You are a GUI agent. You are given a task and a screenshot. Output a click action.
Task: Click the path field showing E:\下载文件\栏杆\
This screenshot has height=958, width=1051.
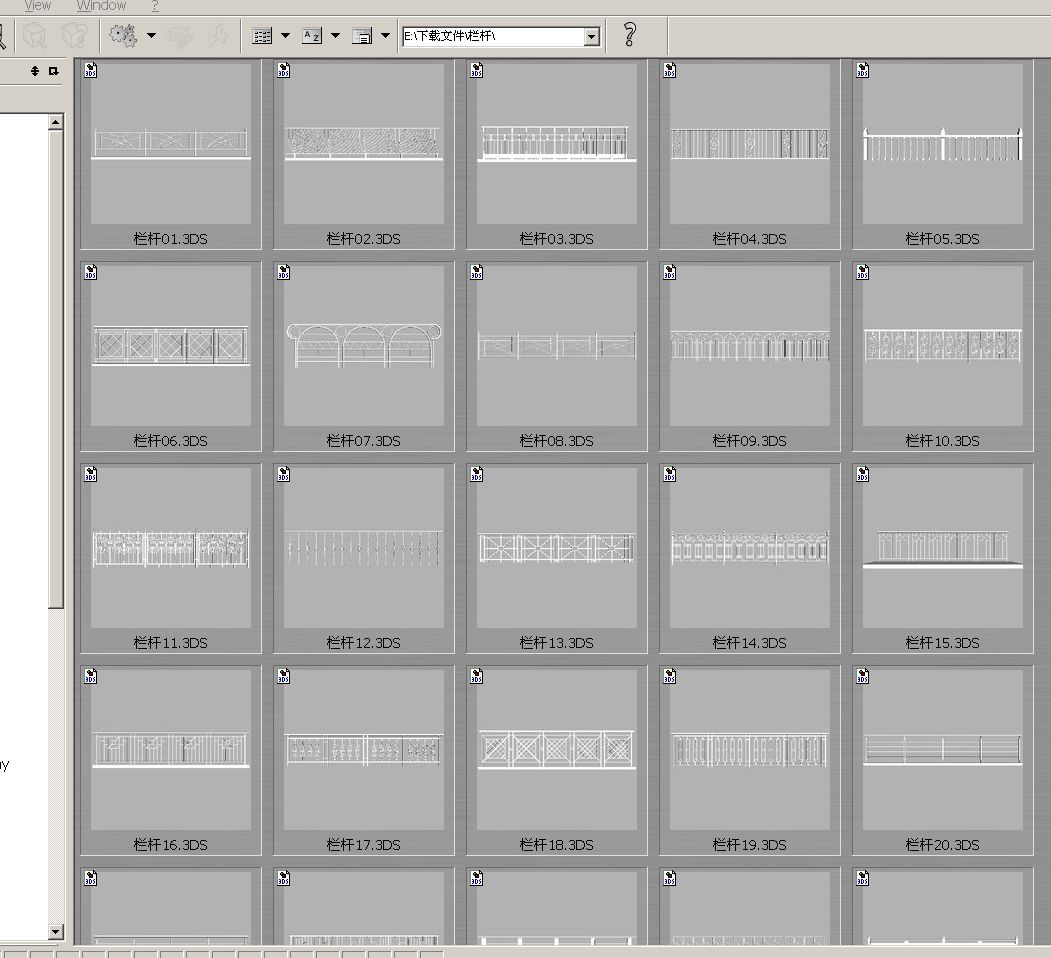tap(493, 36)
